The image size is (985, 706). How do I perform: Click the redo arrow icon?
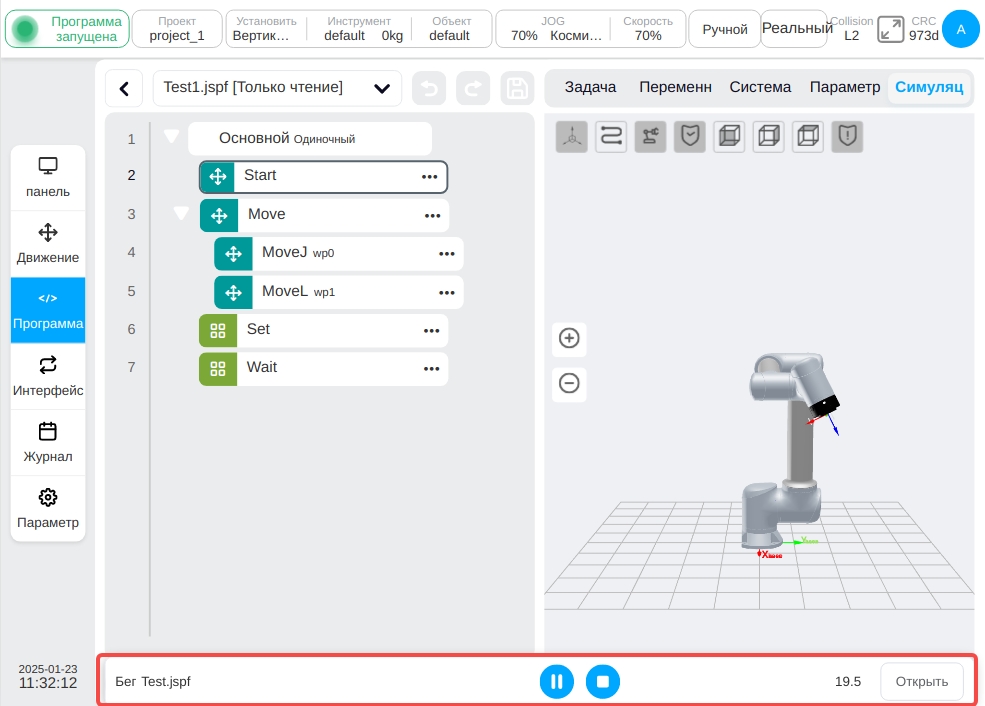click(472, 89)
